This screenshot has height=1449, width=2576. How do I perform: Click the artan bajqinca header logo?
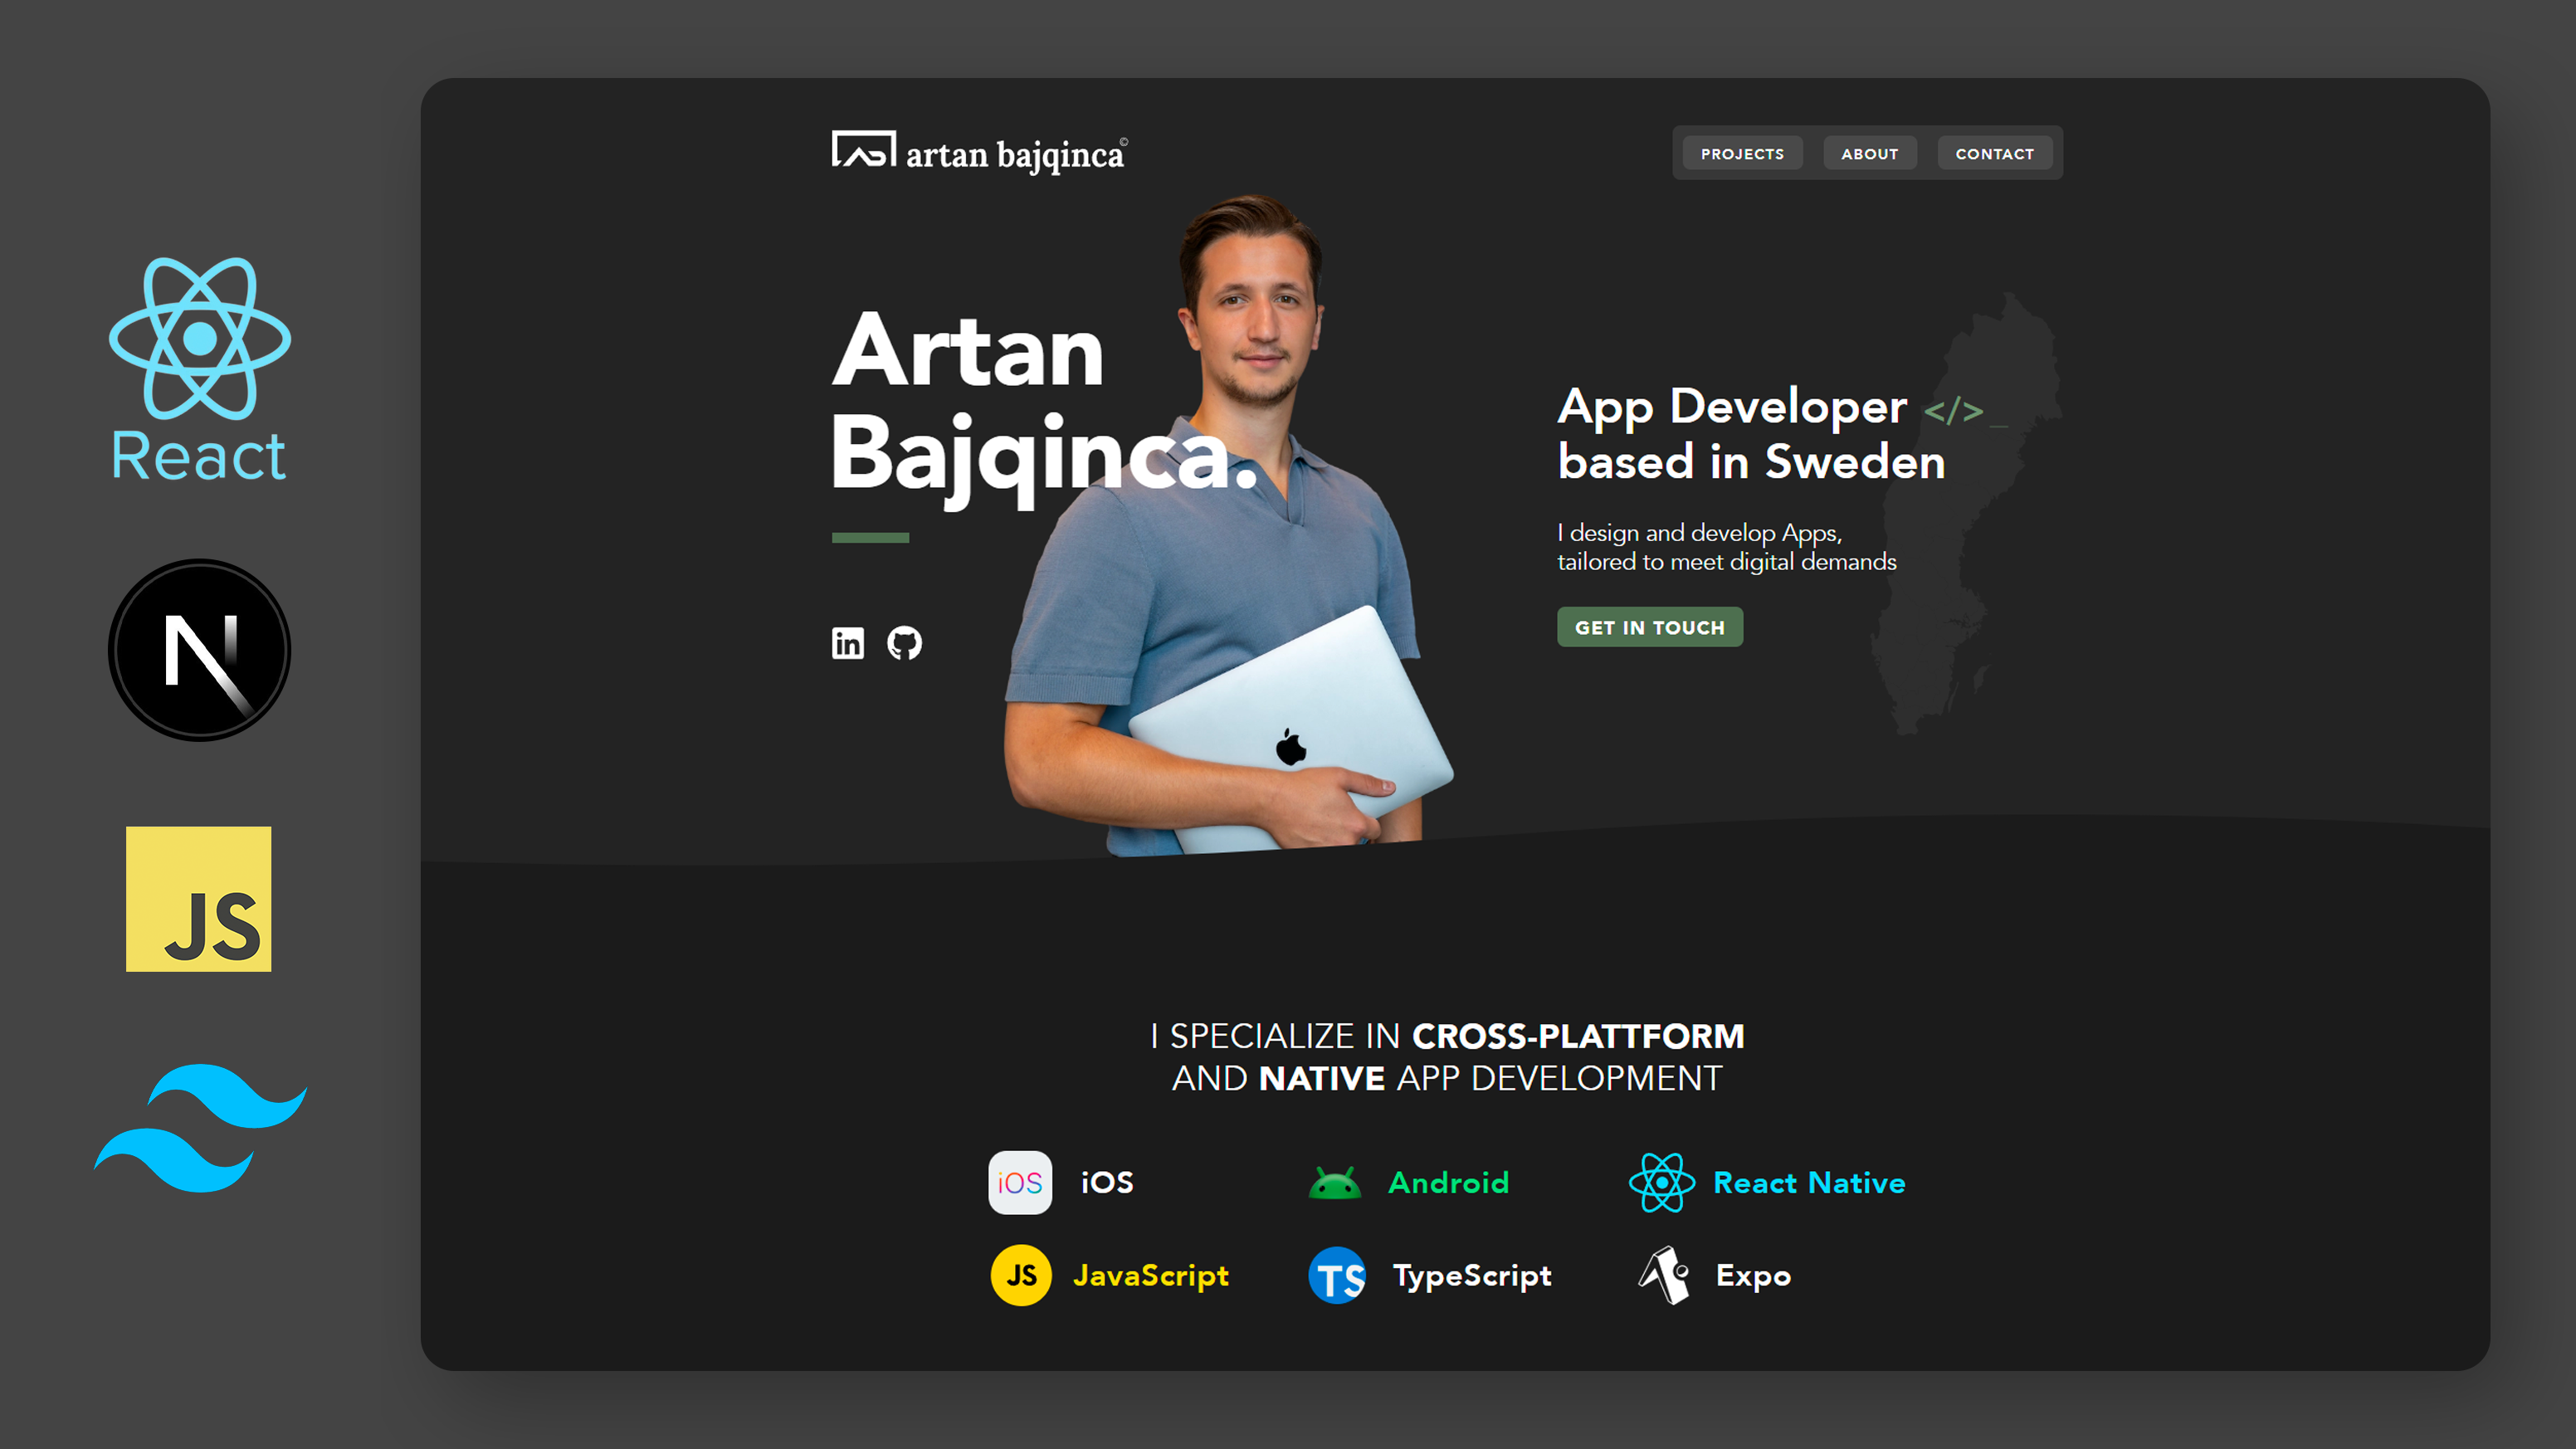pyautogui.click(x=979, y=153)
